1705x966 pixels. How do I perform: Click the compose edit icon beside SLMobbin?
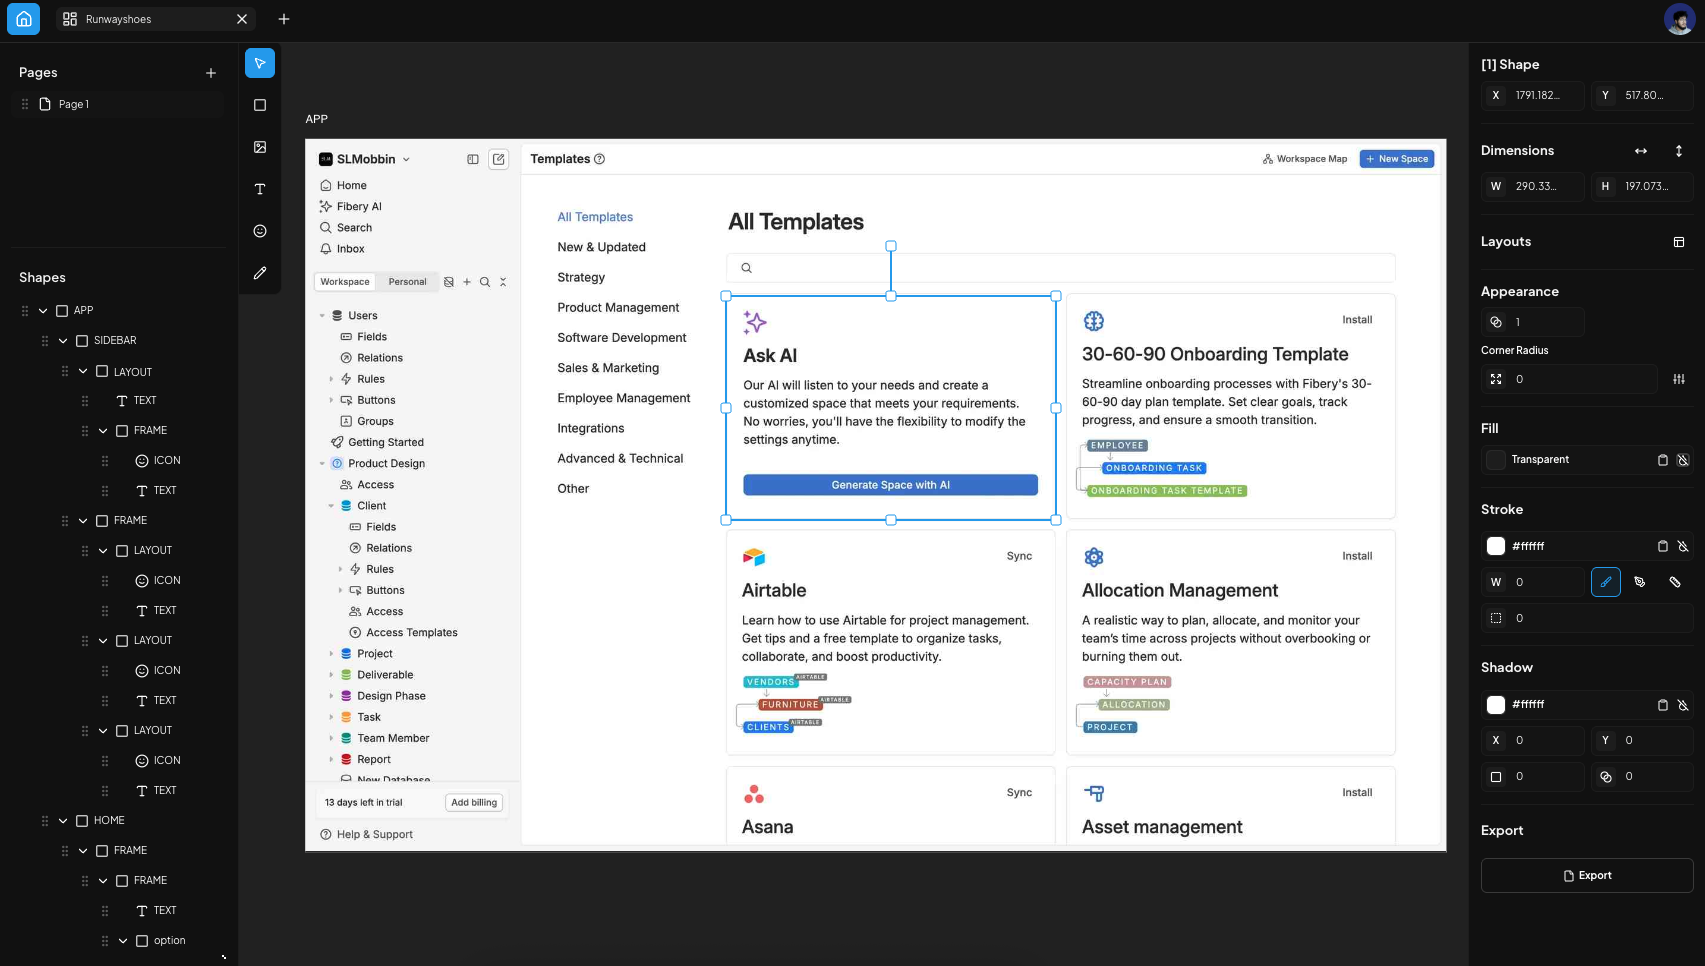click(x=499, y=159)
